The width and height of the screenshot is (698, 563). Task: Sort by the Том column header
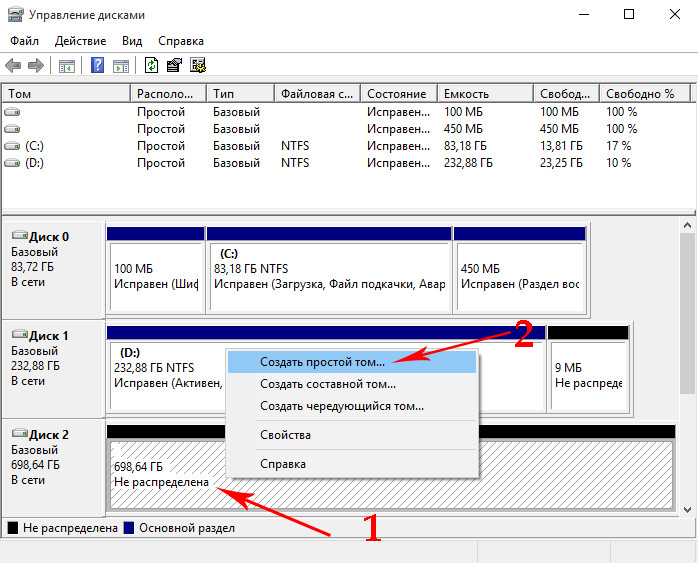point(67,94)
